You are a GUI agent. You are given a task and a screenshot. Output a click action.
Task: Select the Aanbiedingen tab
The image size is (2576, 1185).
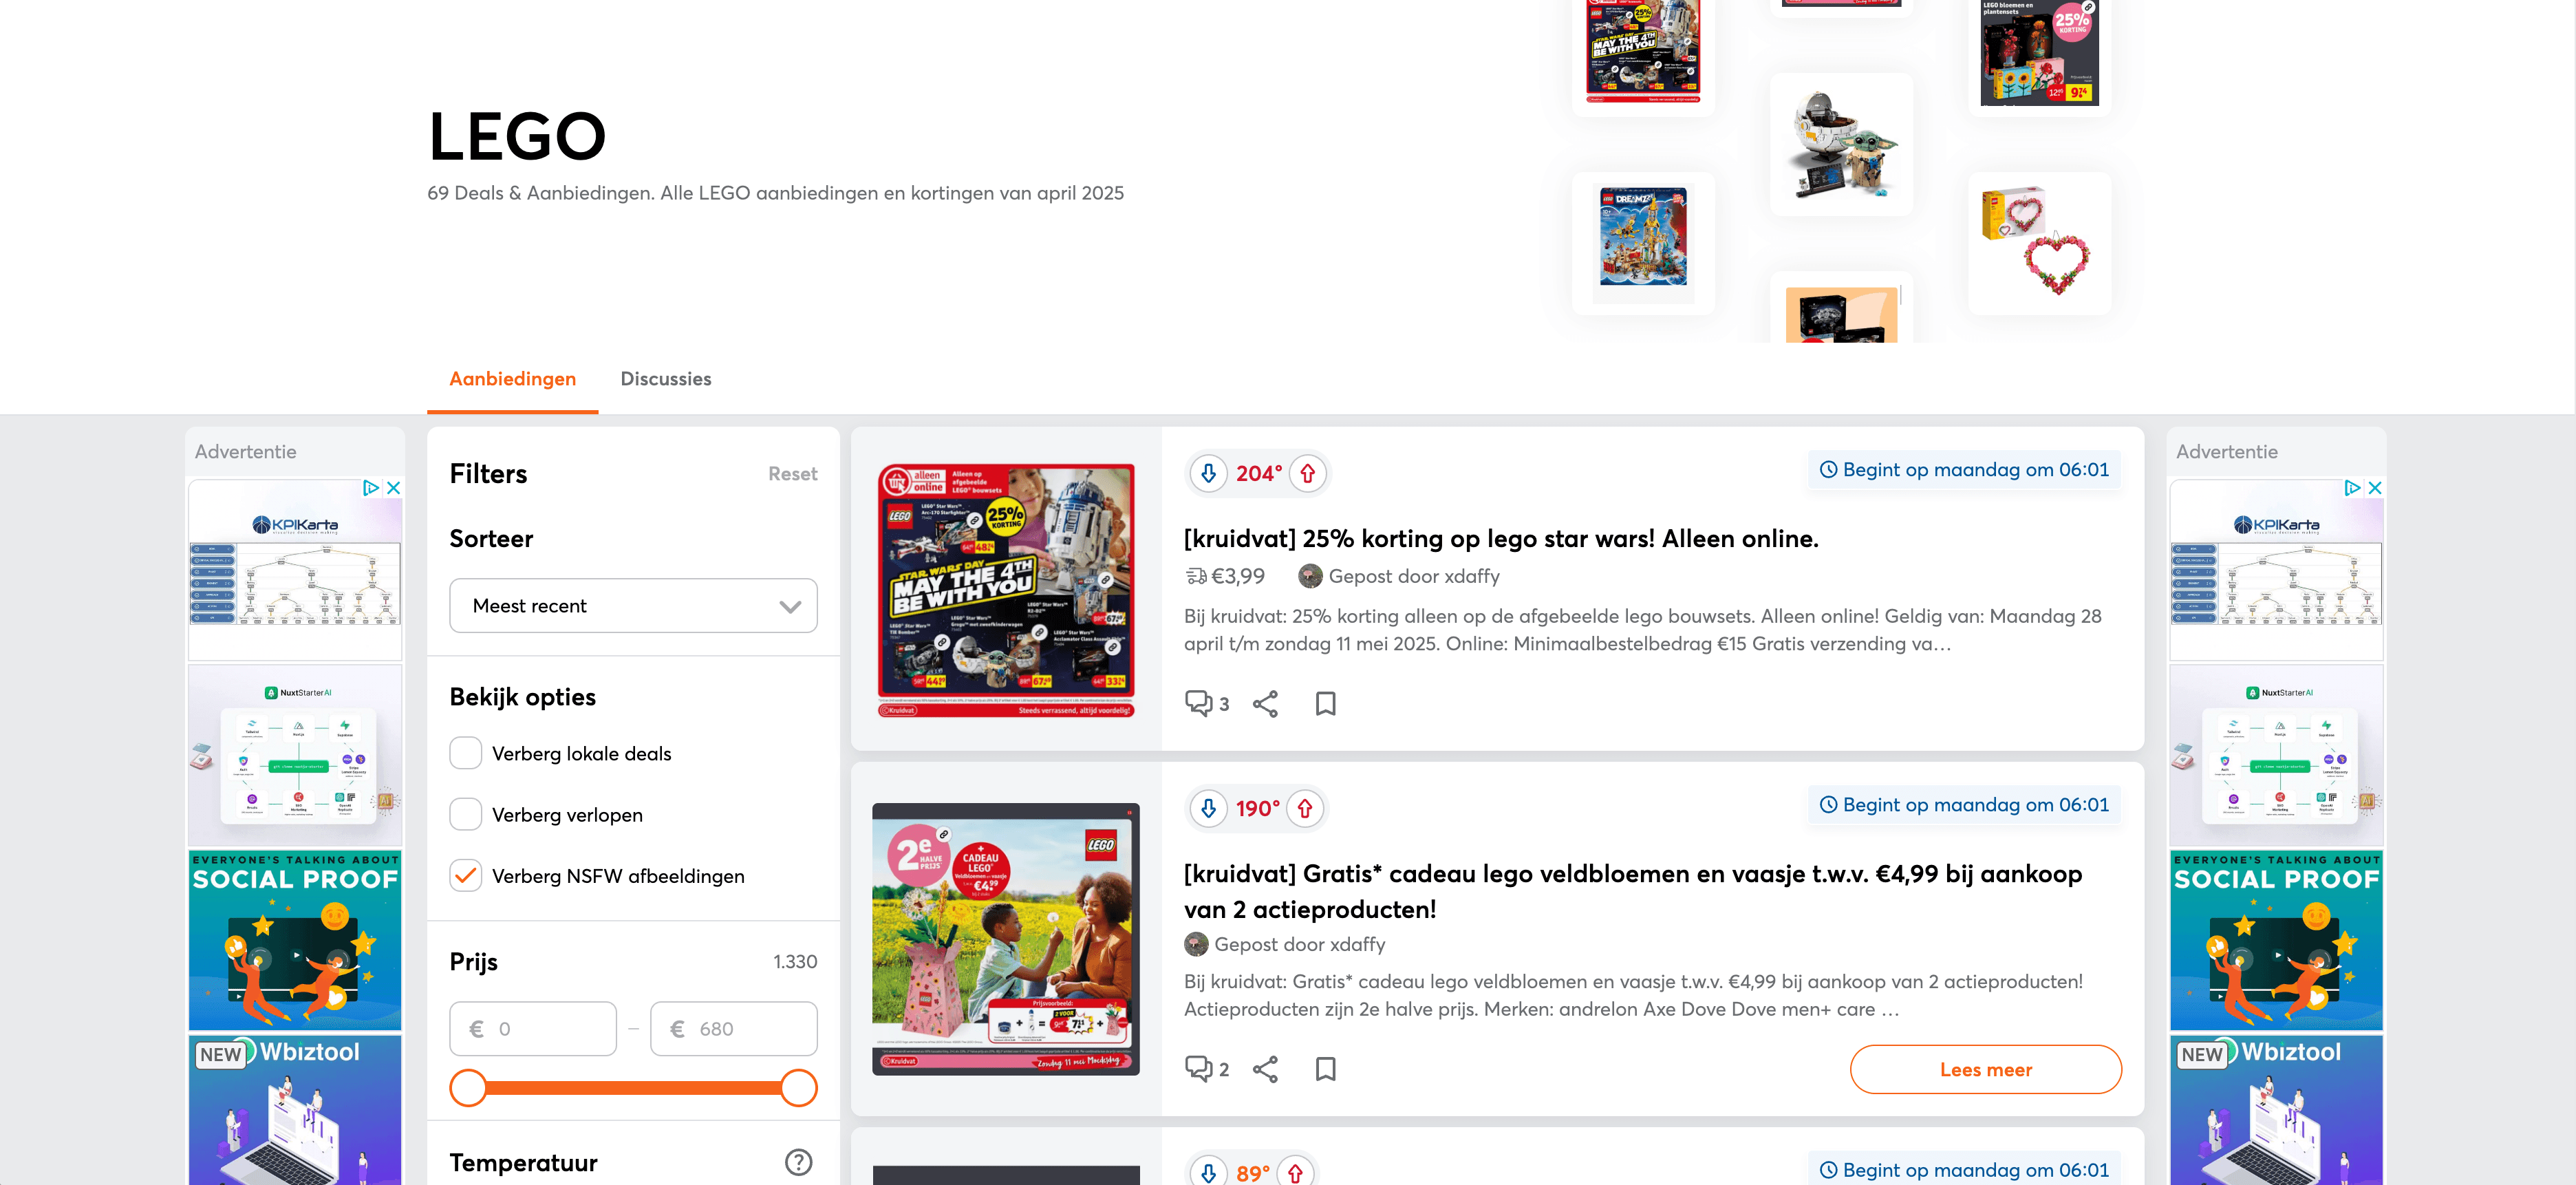coord(513,379)
